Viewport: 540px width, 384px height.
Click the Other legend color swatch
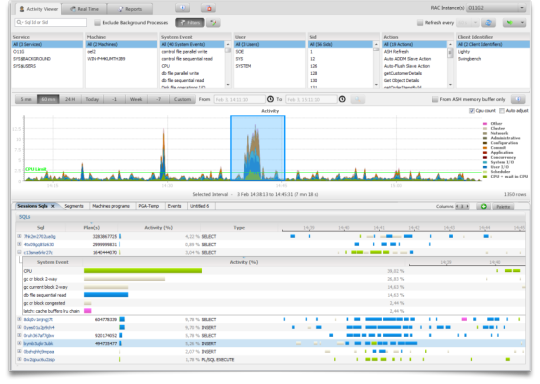tap(485, 124)
